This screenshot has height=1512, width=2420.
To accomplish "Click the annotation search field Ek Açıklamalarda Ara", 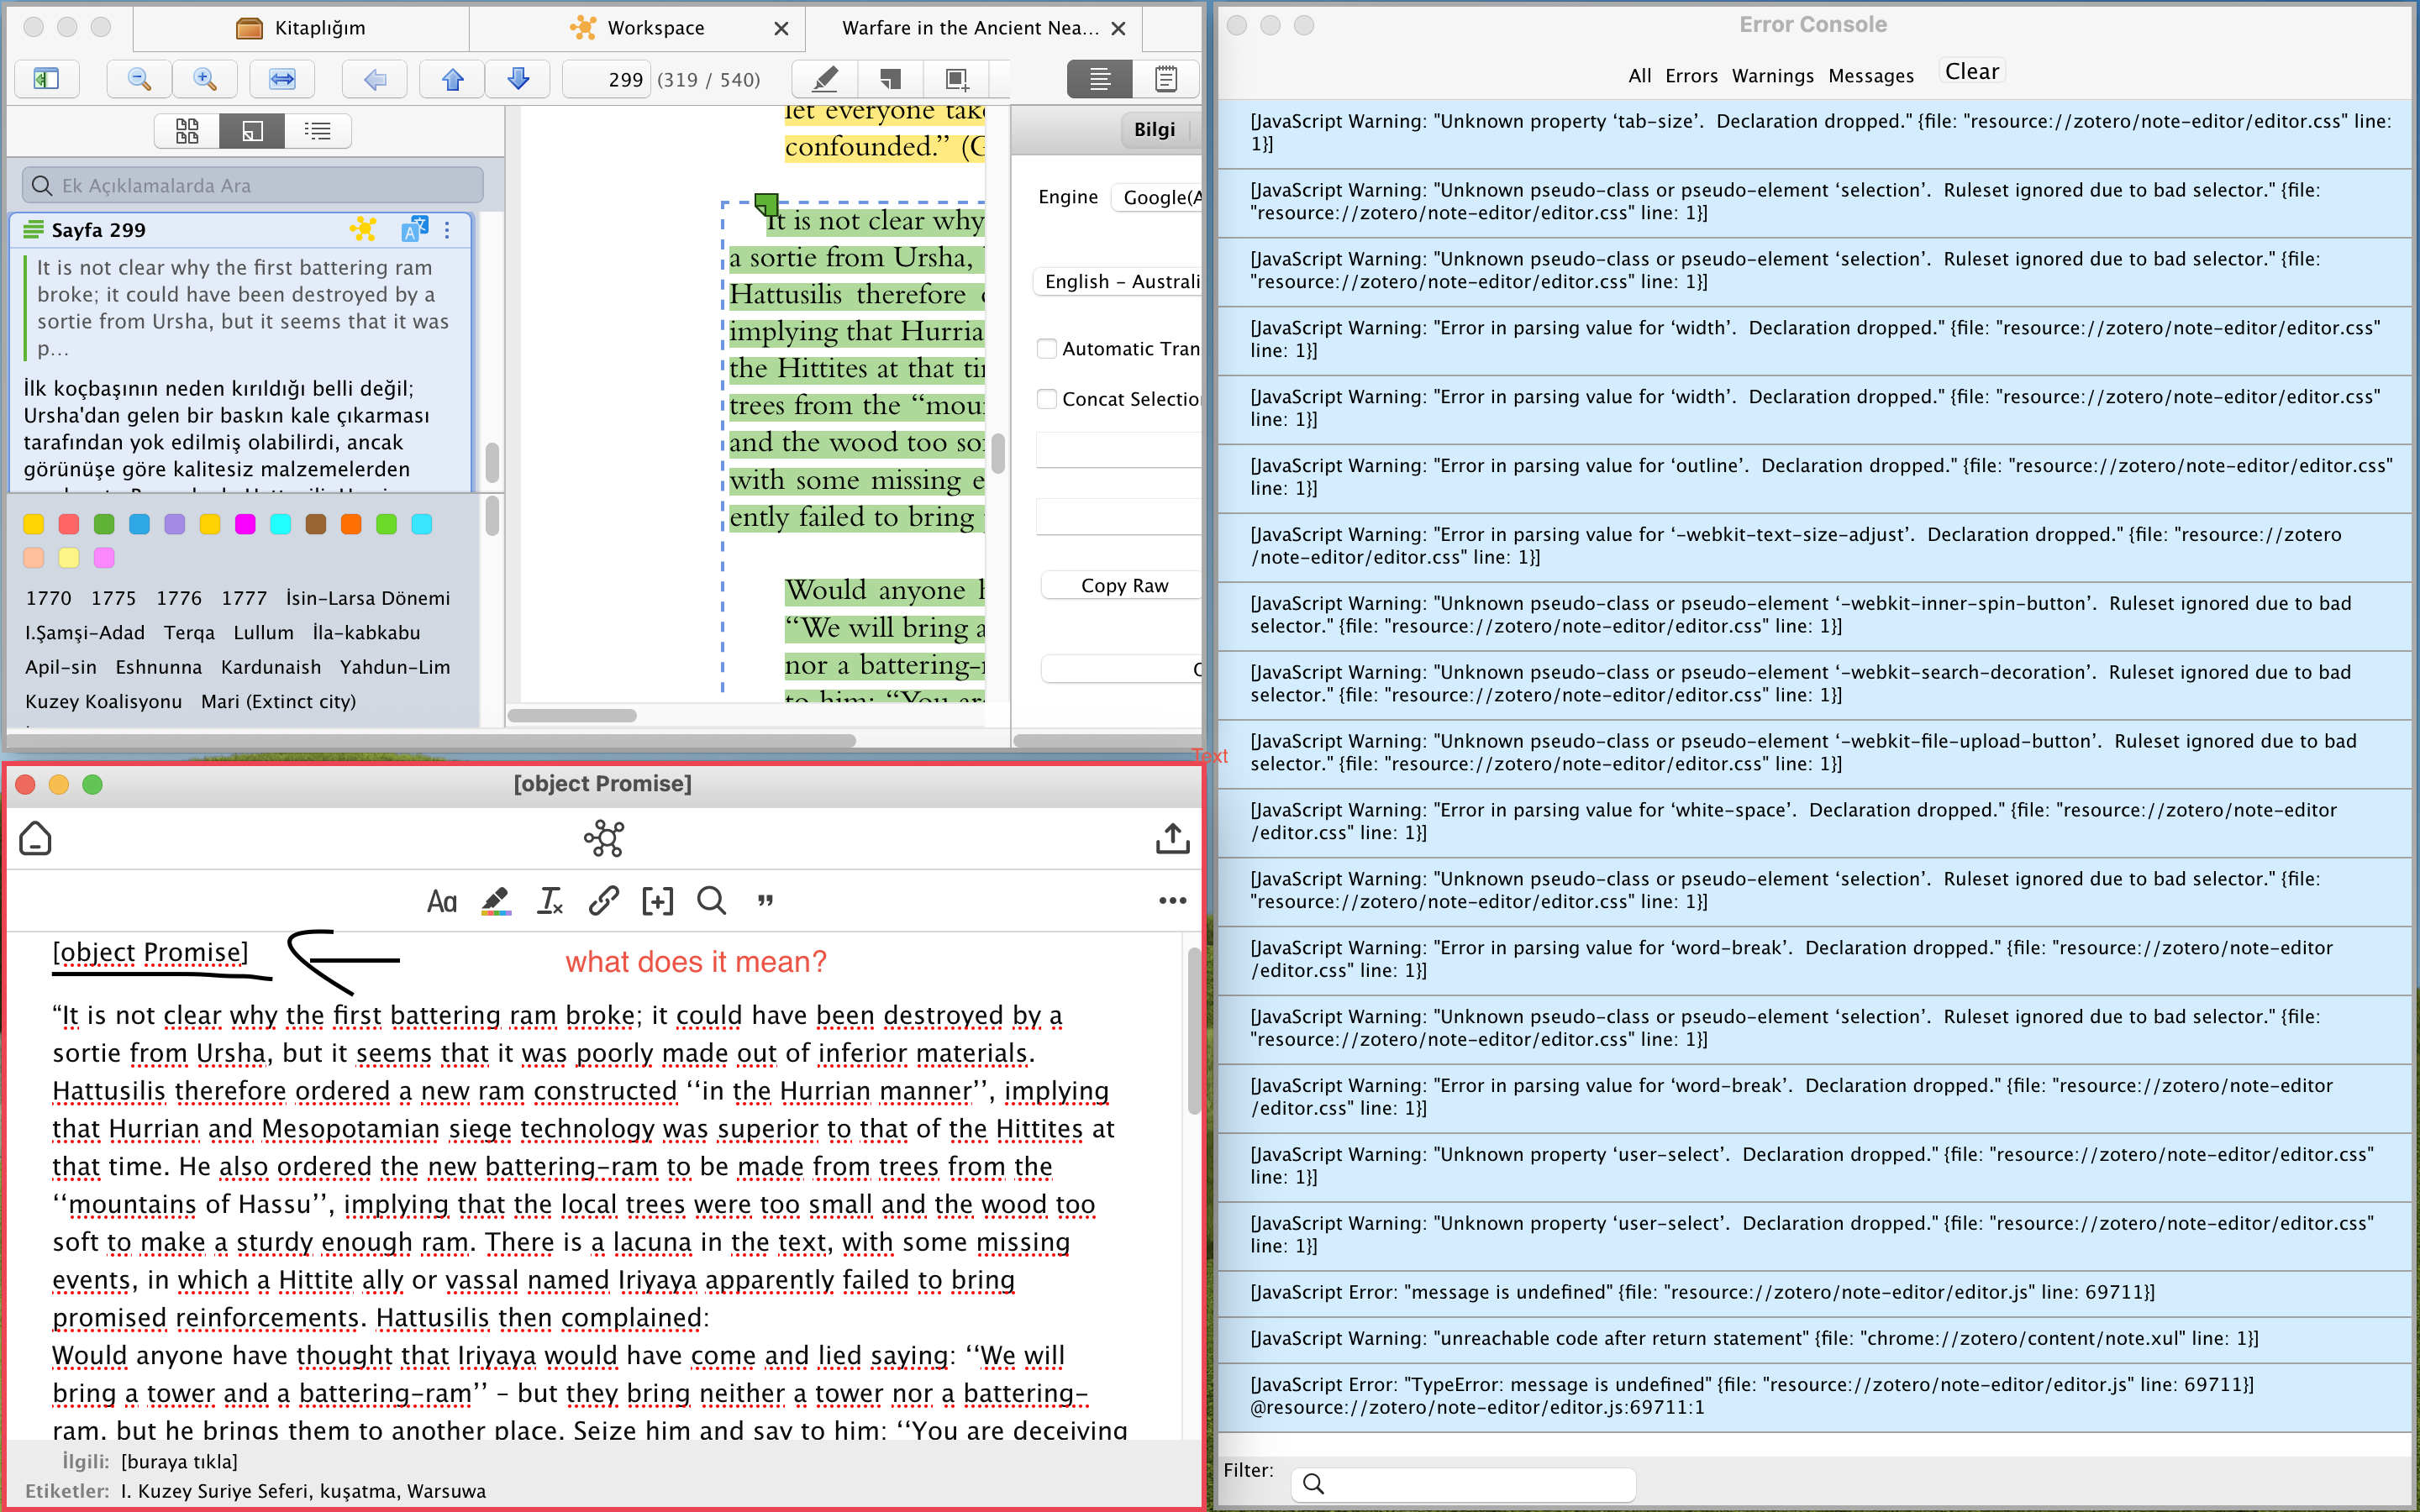I will point(252,184).
